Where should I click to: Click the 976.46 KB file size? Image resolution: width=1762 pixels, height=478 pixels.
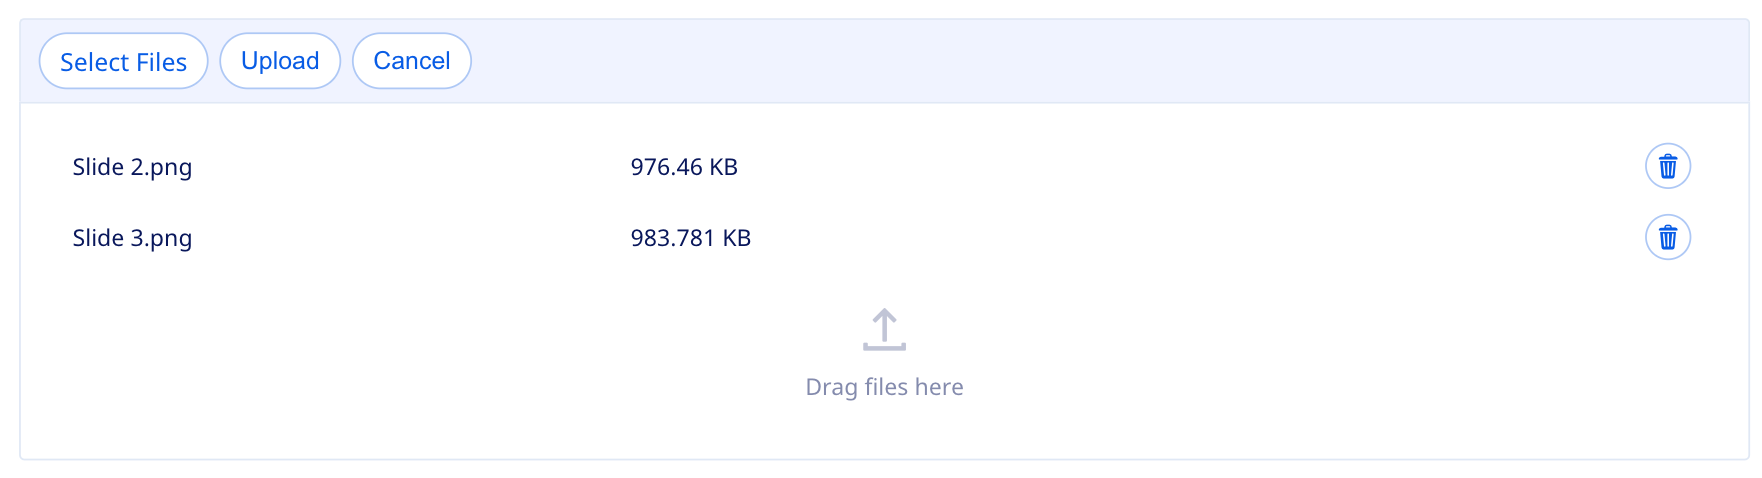coord(684,167)
